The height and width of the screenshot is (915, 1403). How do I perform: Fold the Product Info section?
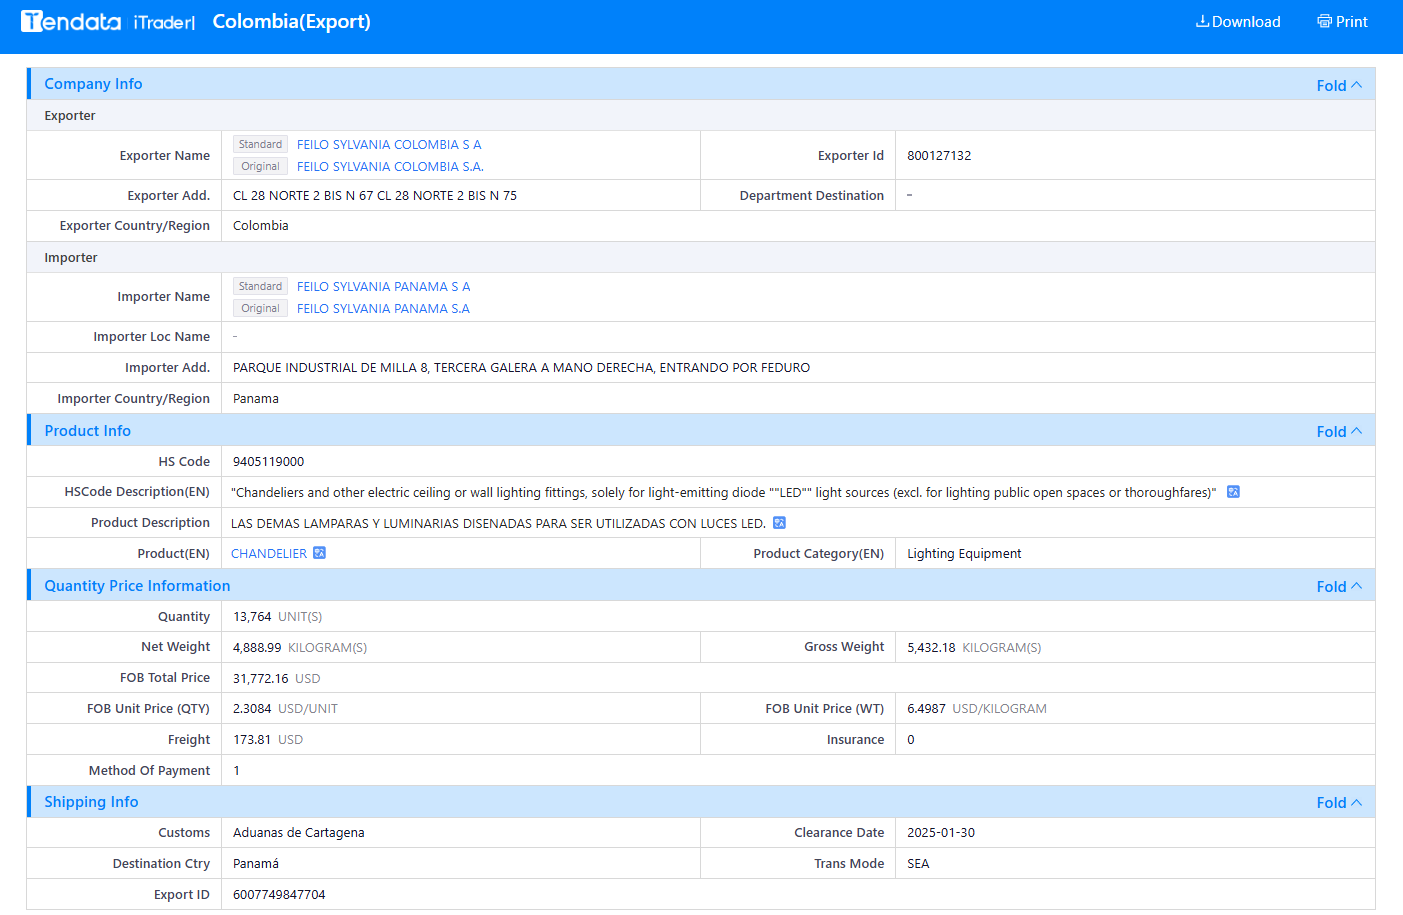1339,432
